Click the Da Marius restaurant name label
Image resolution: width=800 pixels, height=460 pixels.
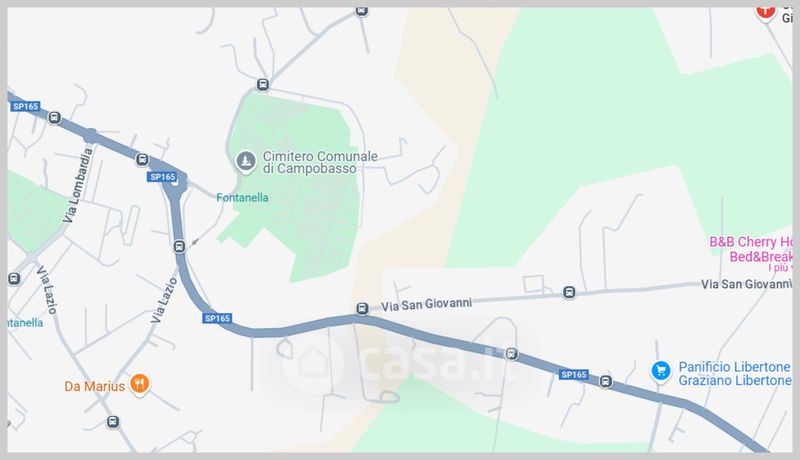point(94,386)
